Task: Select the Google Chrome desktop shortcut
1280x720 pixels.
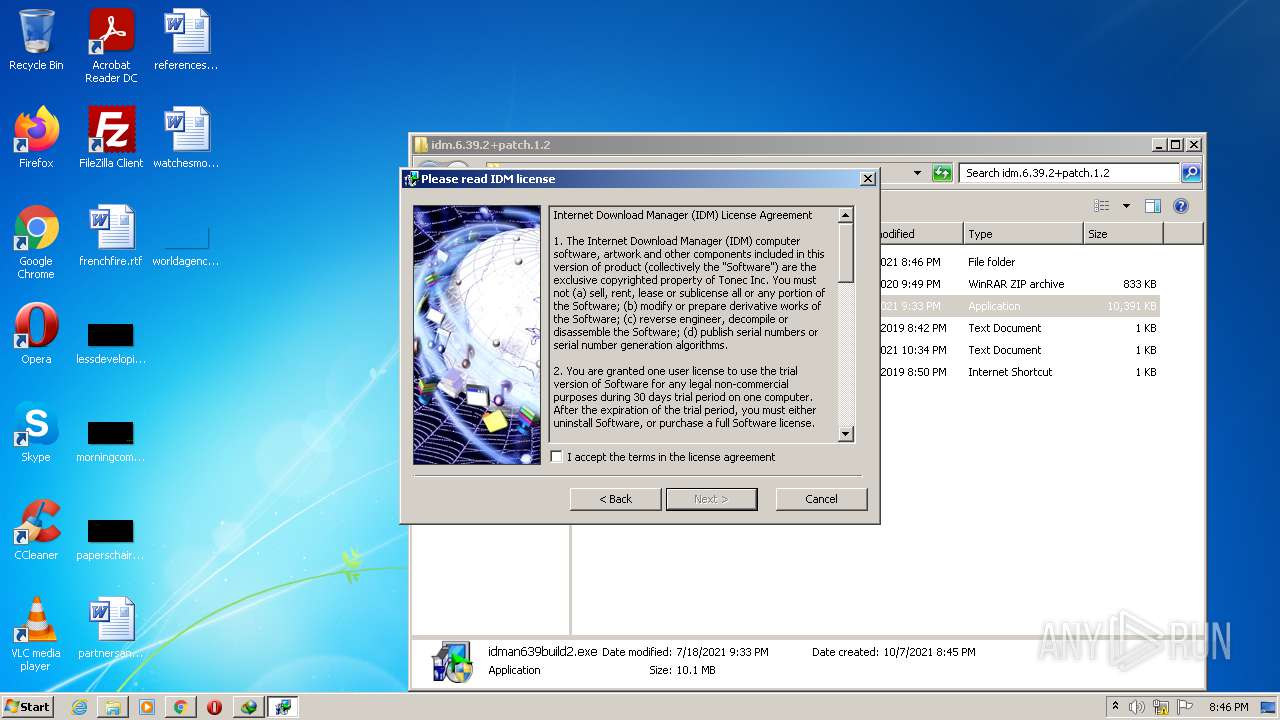Action: (x=36, y=242)
